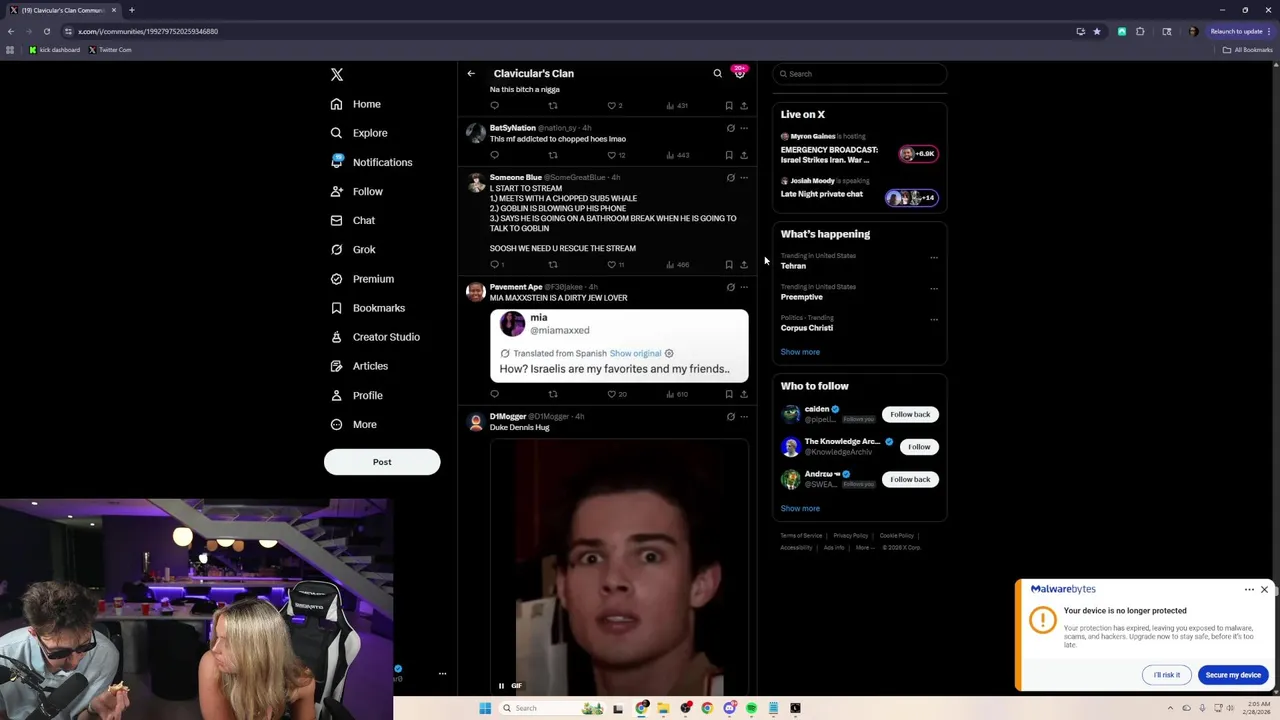The image size is (1280, 720).
Task: Open Home in the X sidebar
Action: (356, 104)
